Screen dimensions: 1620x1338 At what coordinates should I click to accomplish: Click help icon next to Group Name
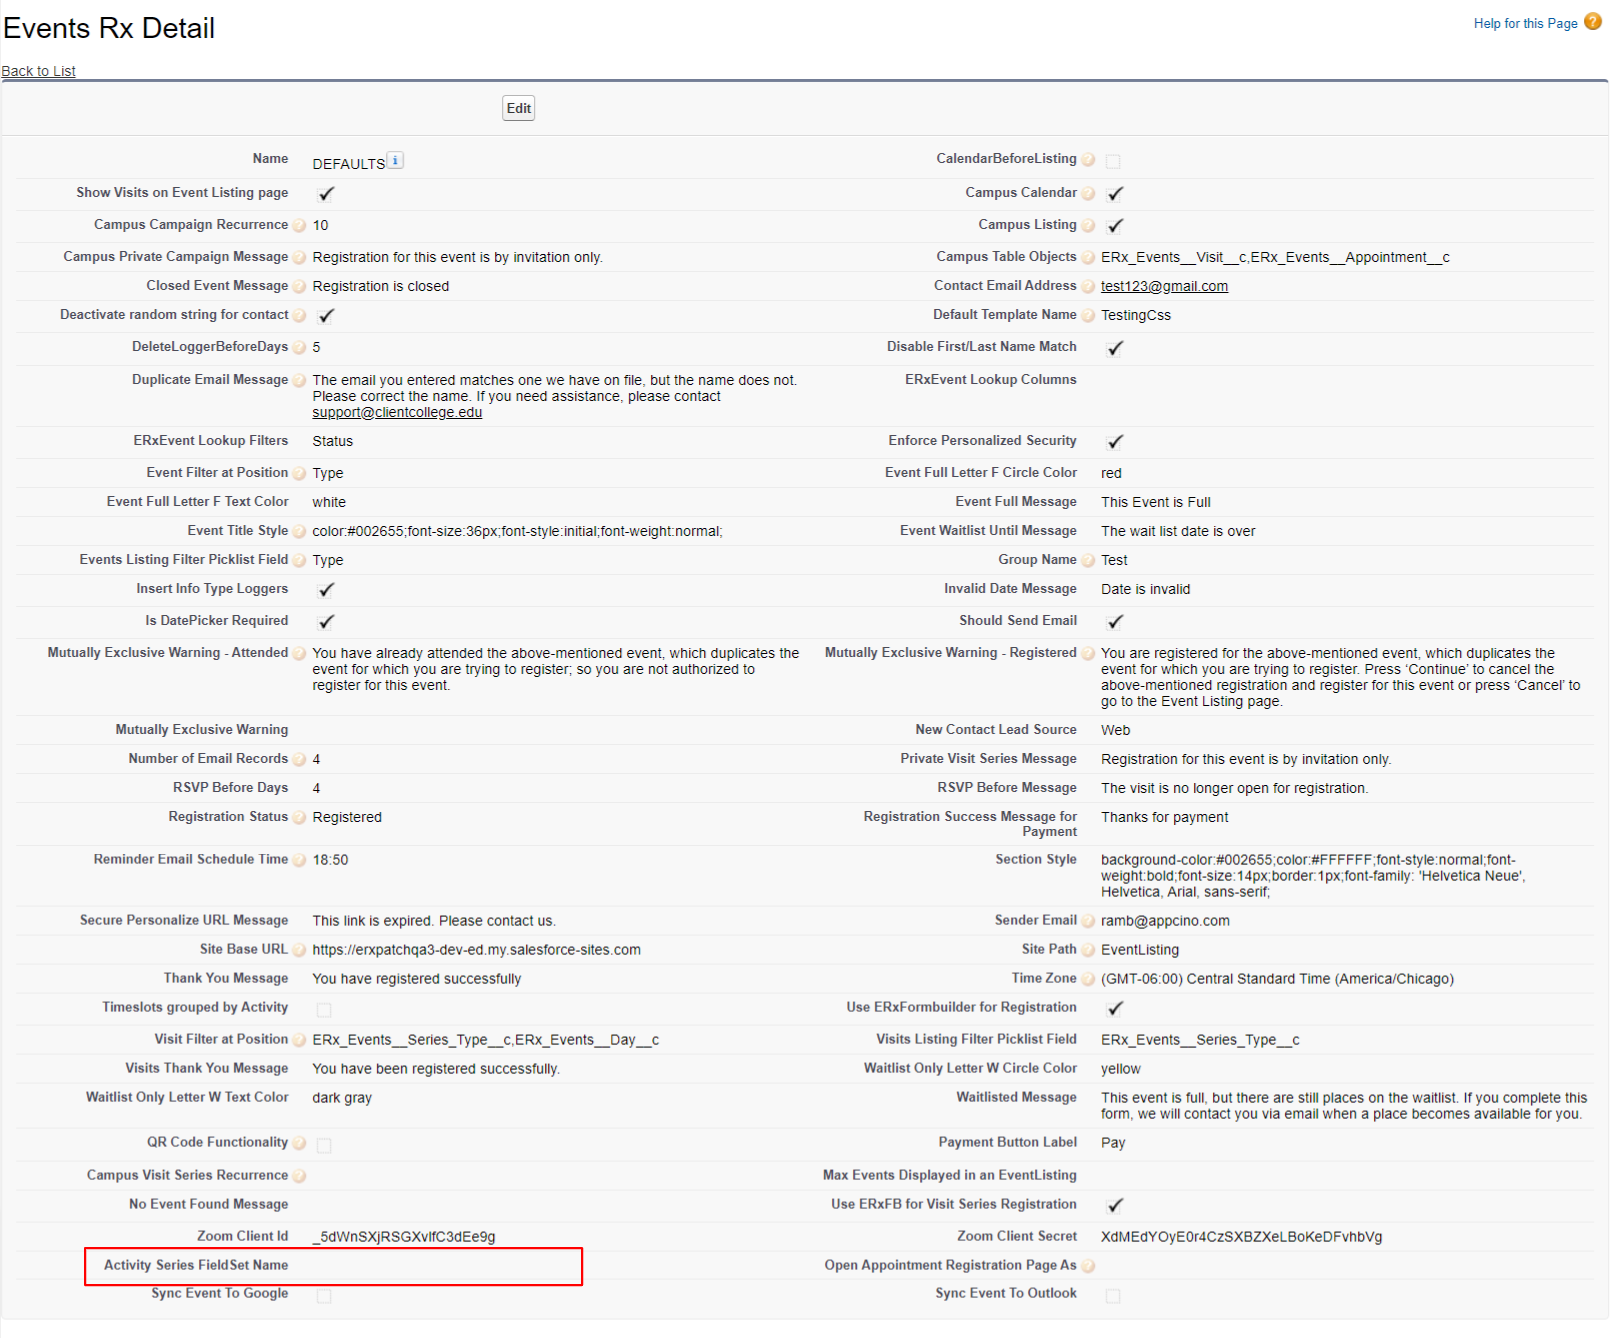tap(1088, 561)
